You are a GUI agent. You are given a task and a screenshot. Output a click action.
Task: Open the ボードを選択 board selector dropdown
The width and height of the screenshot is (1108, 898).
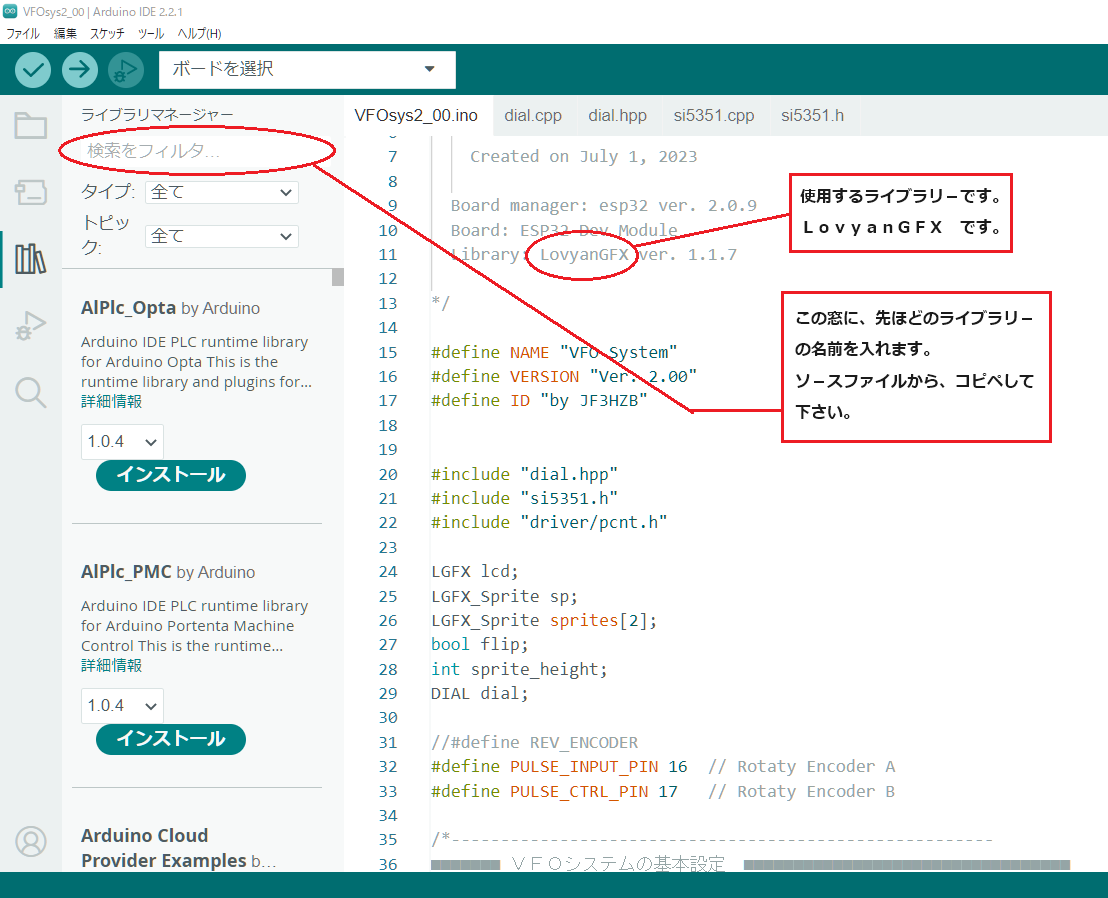[307, 69]
